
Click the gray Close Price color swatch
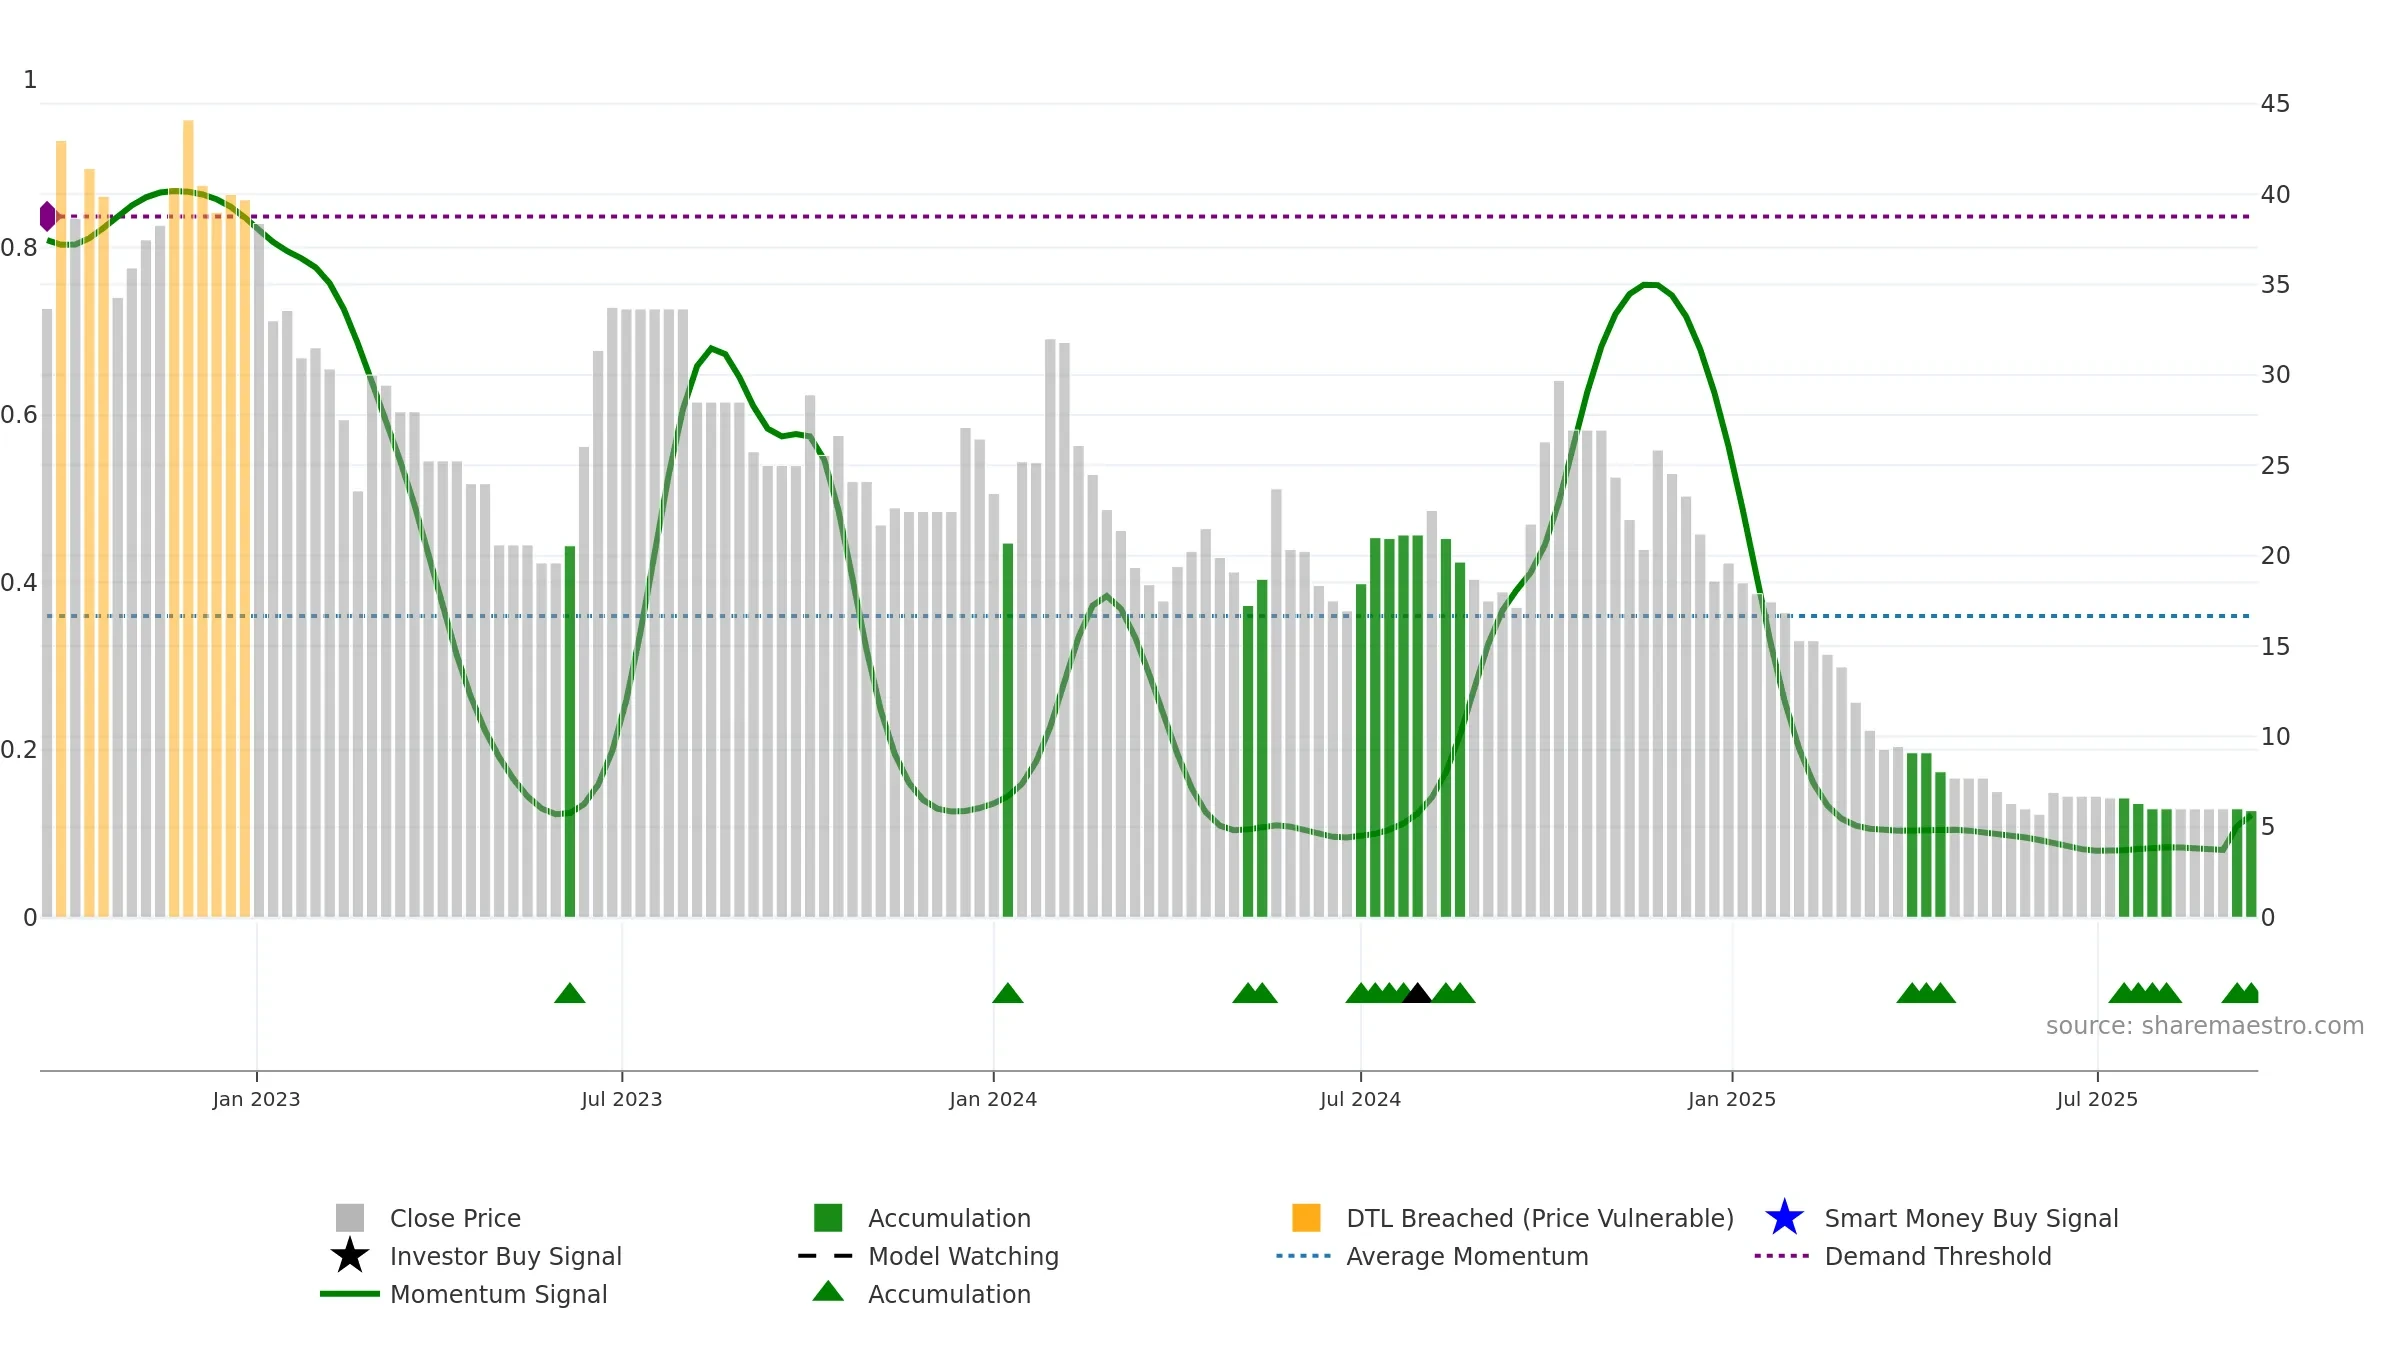(x=350, y=1218)
